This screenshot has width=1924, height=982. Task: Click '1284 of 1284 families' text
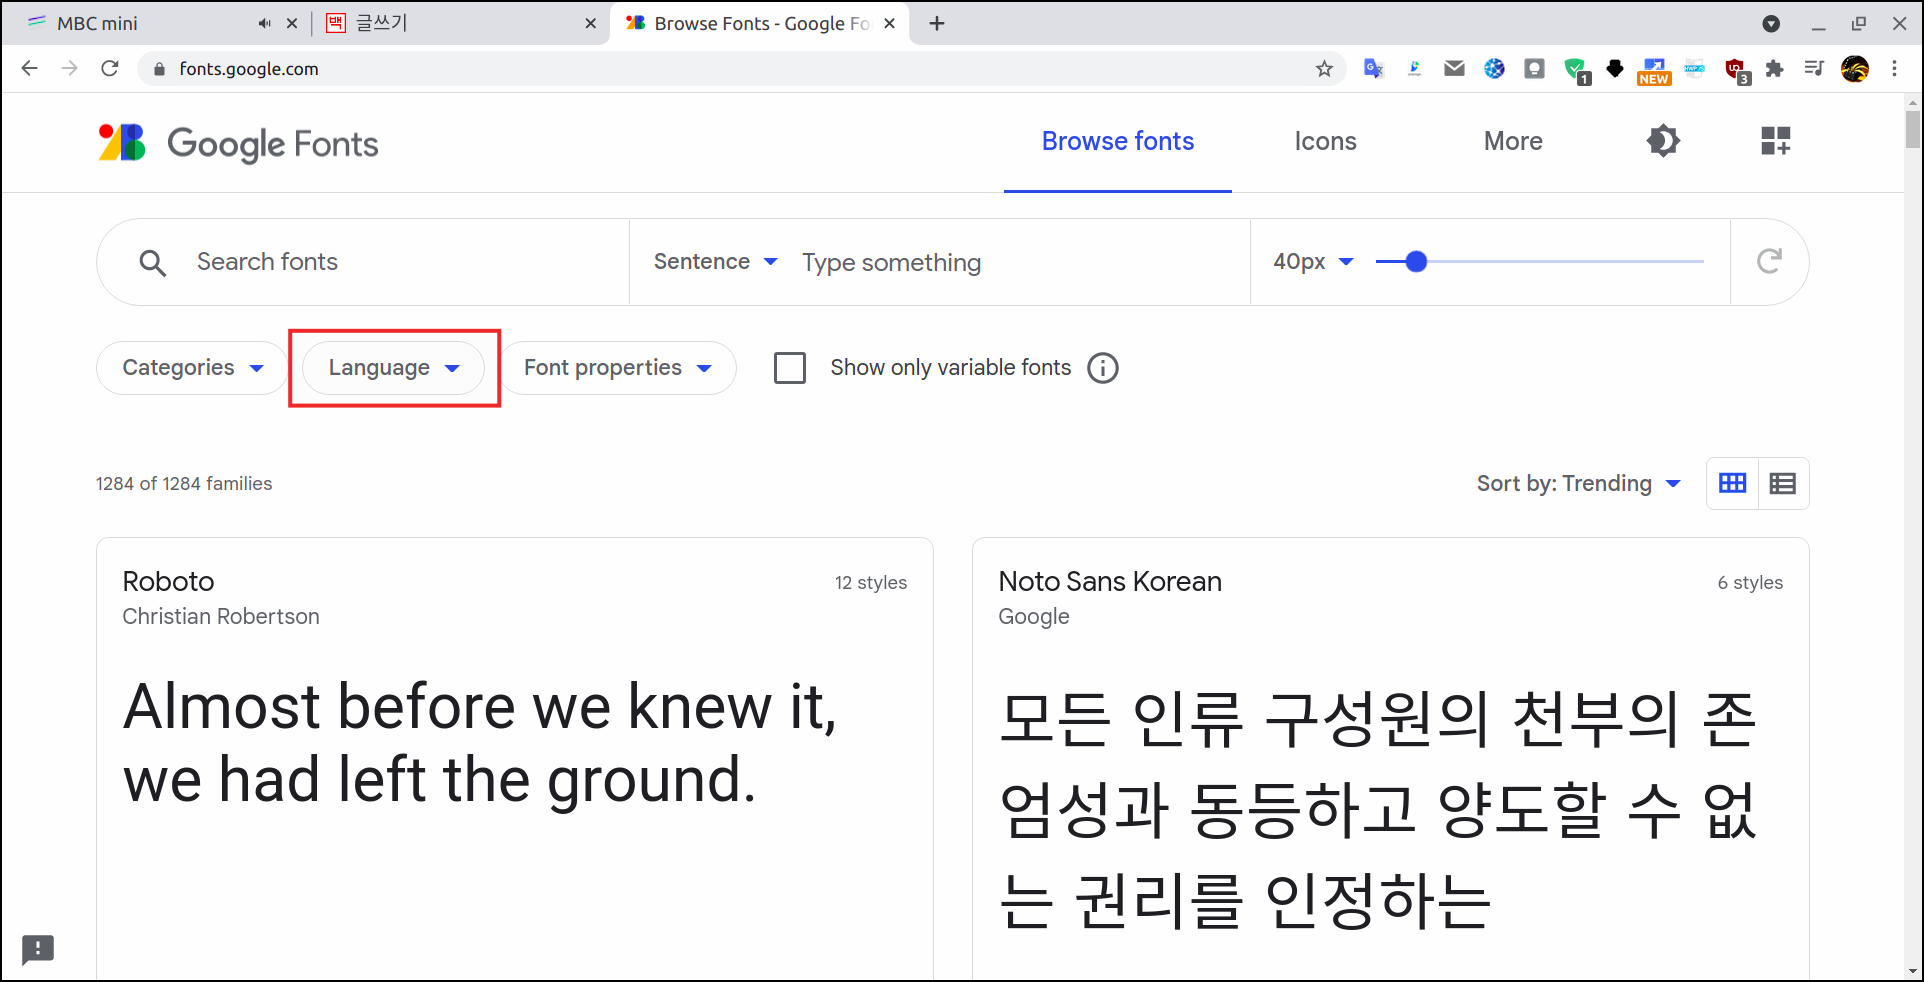pyautogui.click(x=184, y=484)
